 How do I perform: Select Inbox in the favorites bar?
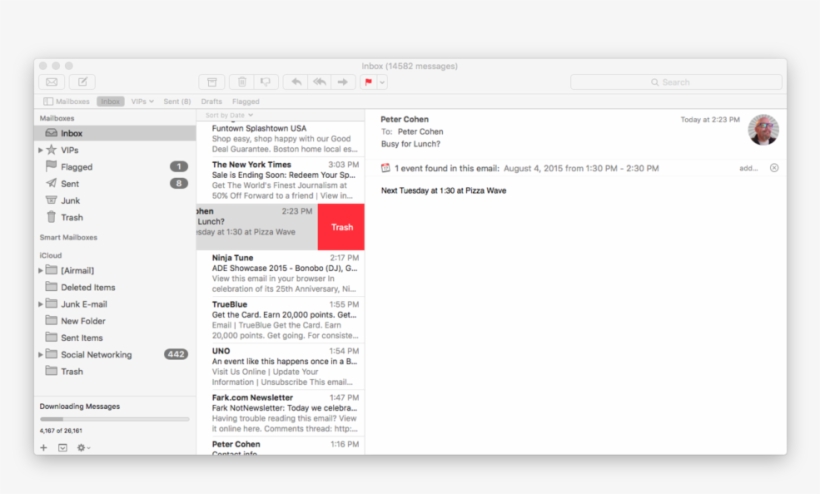pyautogui.click(x=110, y=101)
